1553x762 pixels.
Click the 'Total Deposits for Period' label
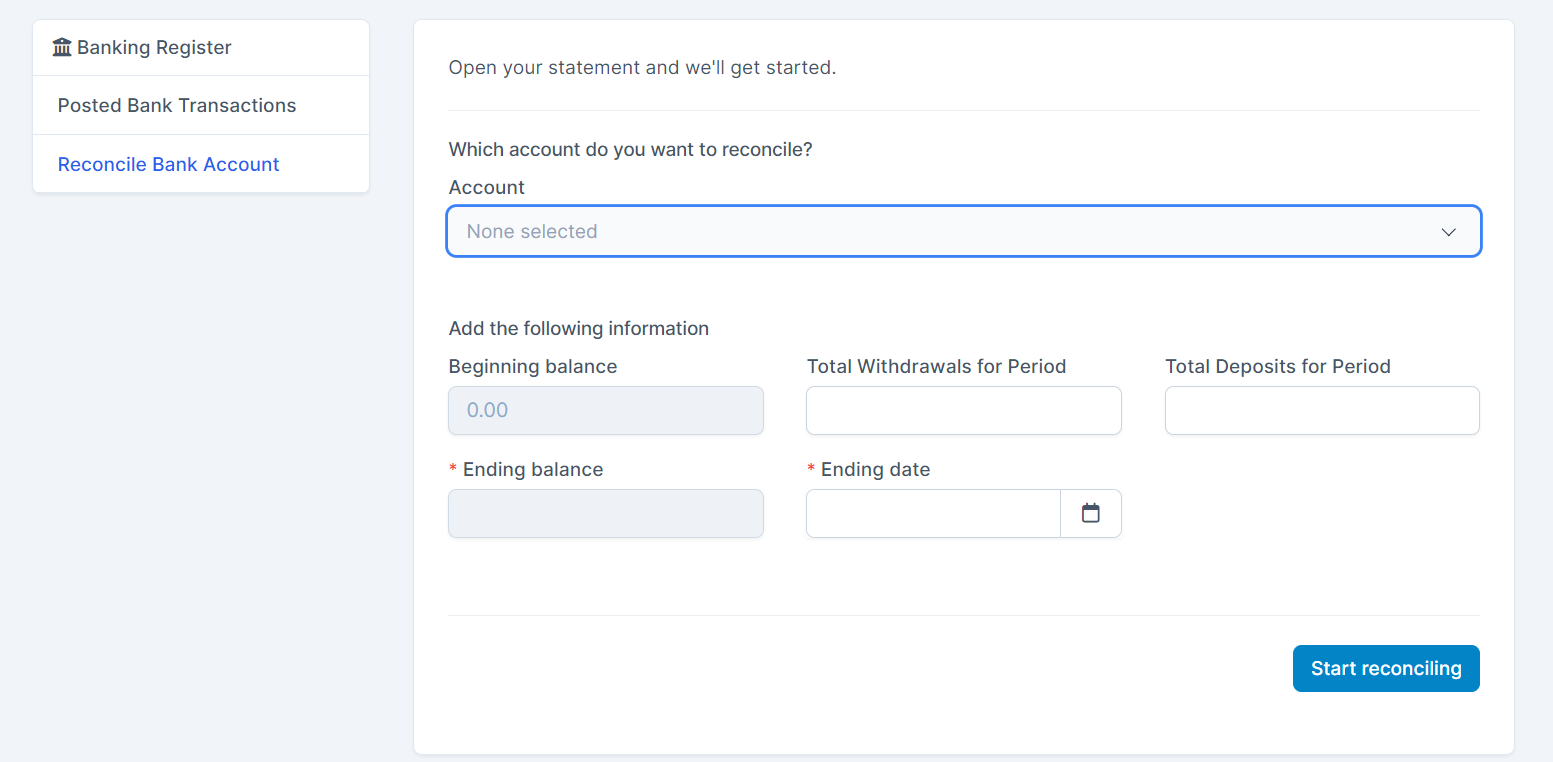(x=1277, y=366)
